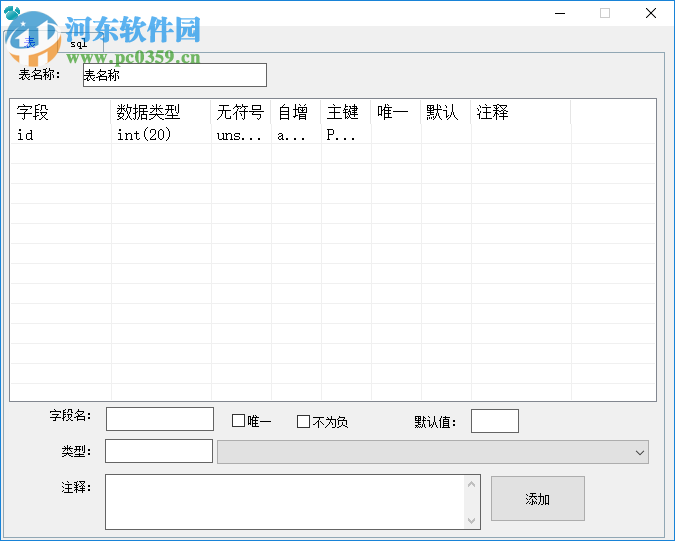Click the 无符号 column header
The image size is (675, 541).
(x=241, y=112)
